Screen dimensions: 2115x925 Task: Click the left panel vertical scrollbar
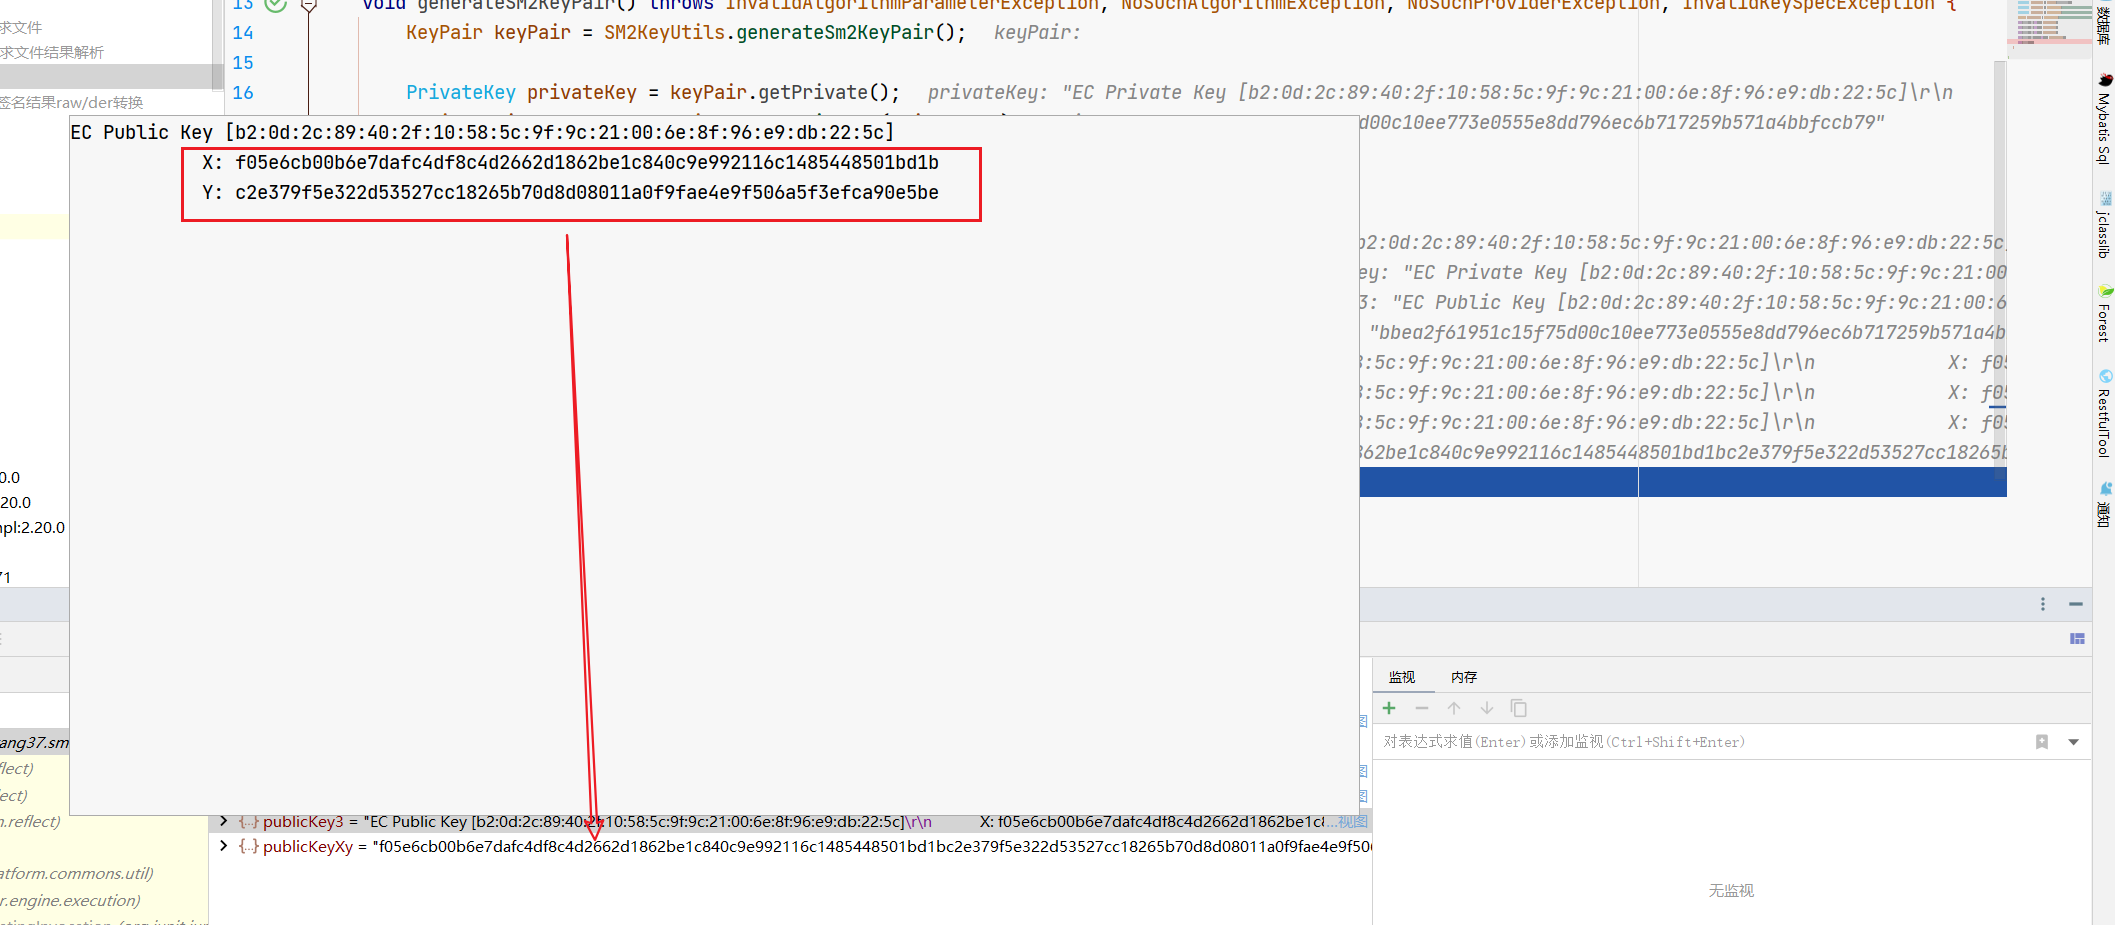click(x=217, y=45)
